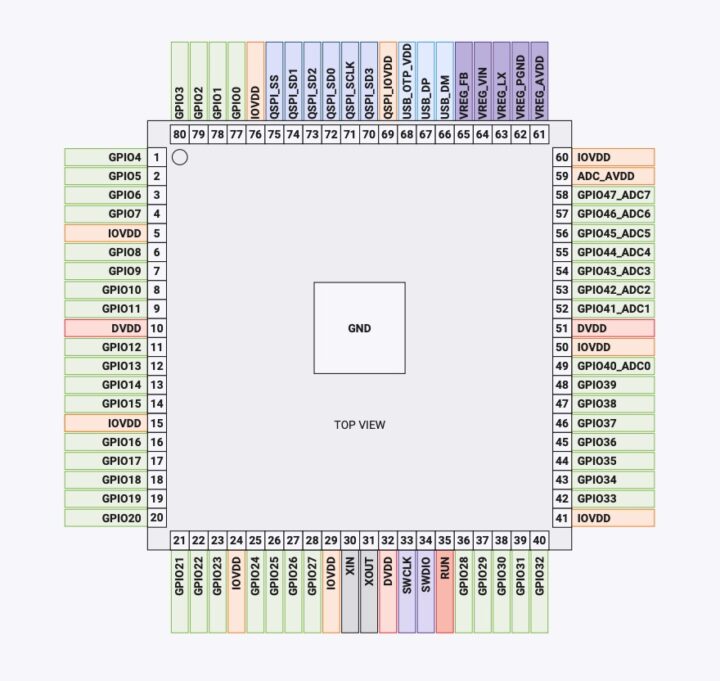Click the XIN crystal input pin
720x681 pixels.
[350, 591]
